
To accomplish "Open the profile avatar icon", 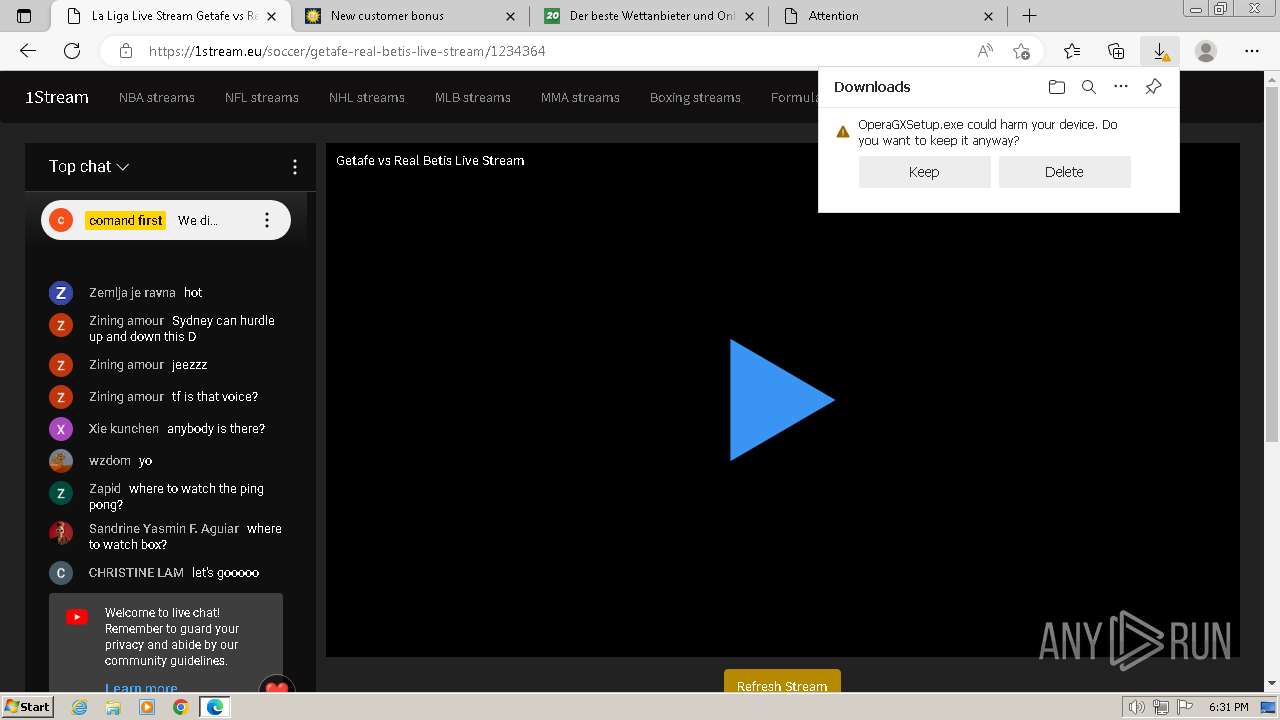I will tap(1206, 51).
